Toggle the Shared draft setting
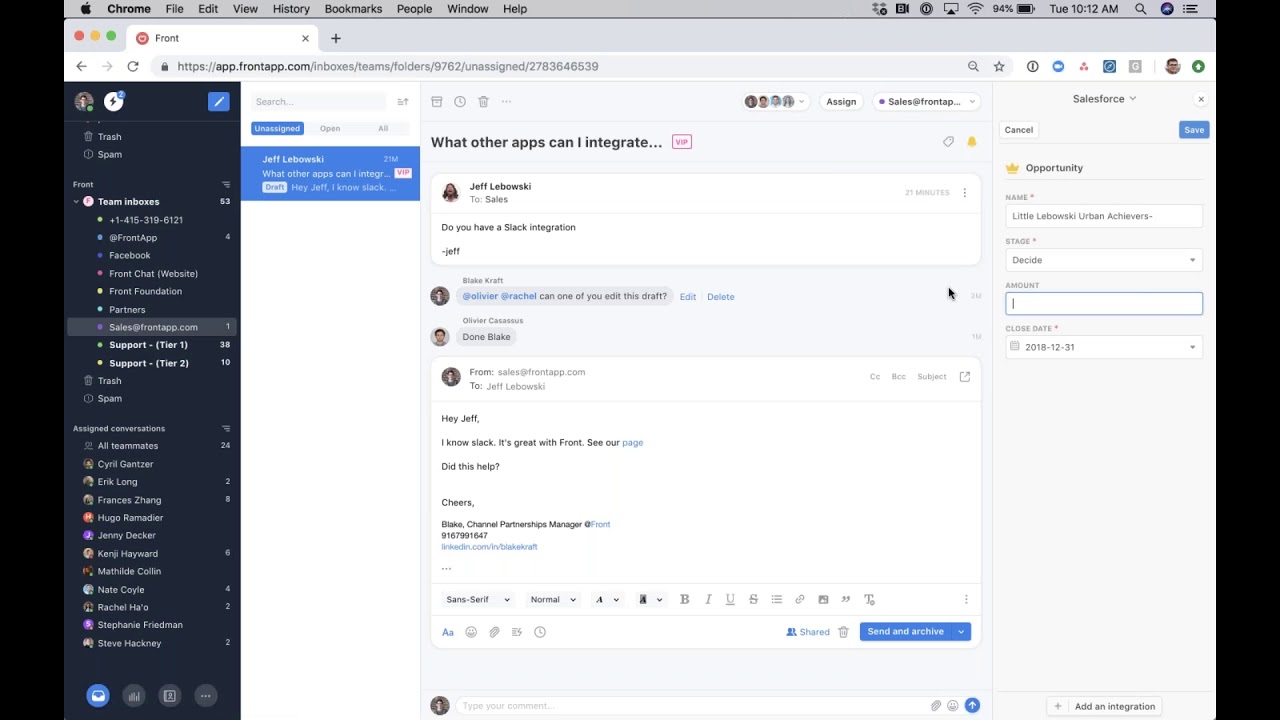This screenshot has height=720, width=1280. pyautogui.click(x=808, y=632)
